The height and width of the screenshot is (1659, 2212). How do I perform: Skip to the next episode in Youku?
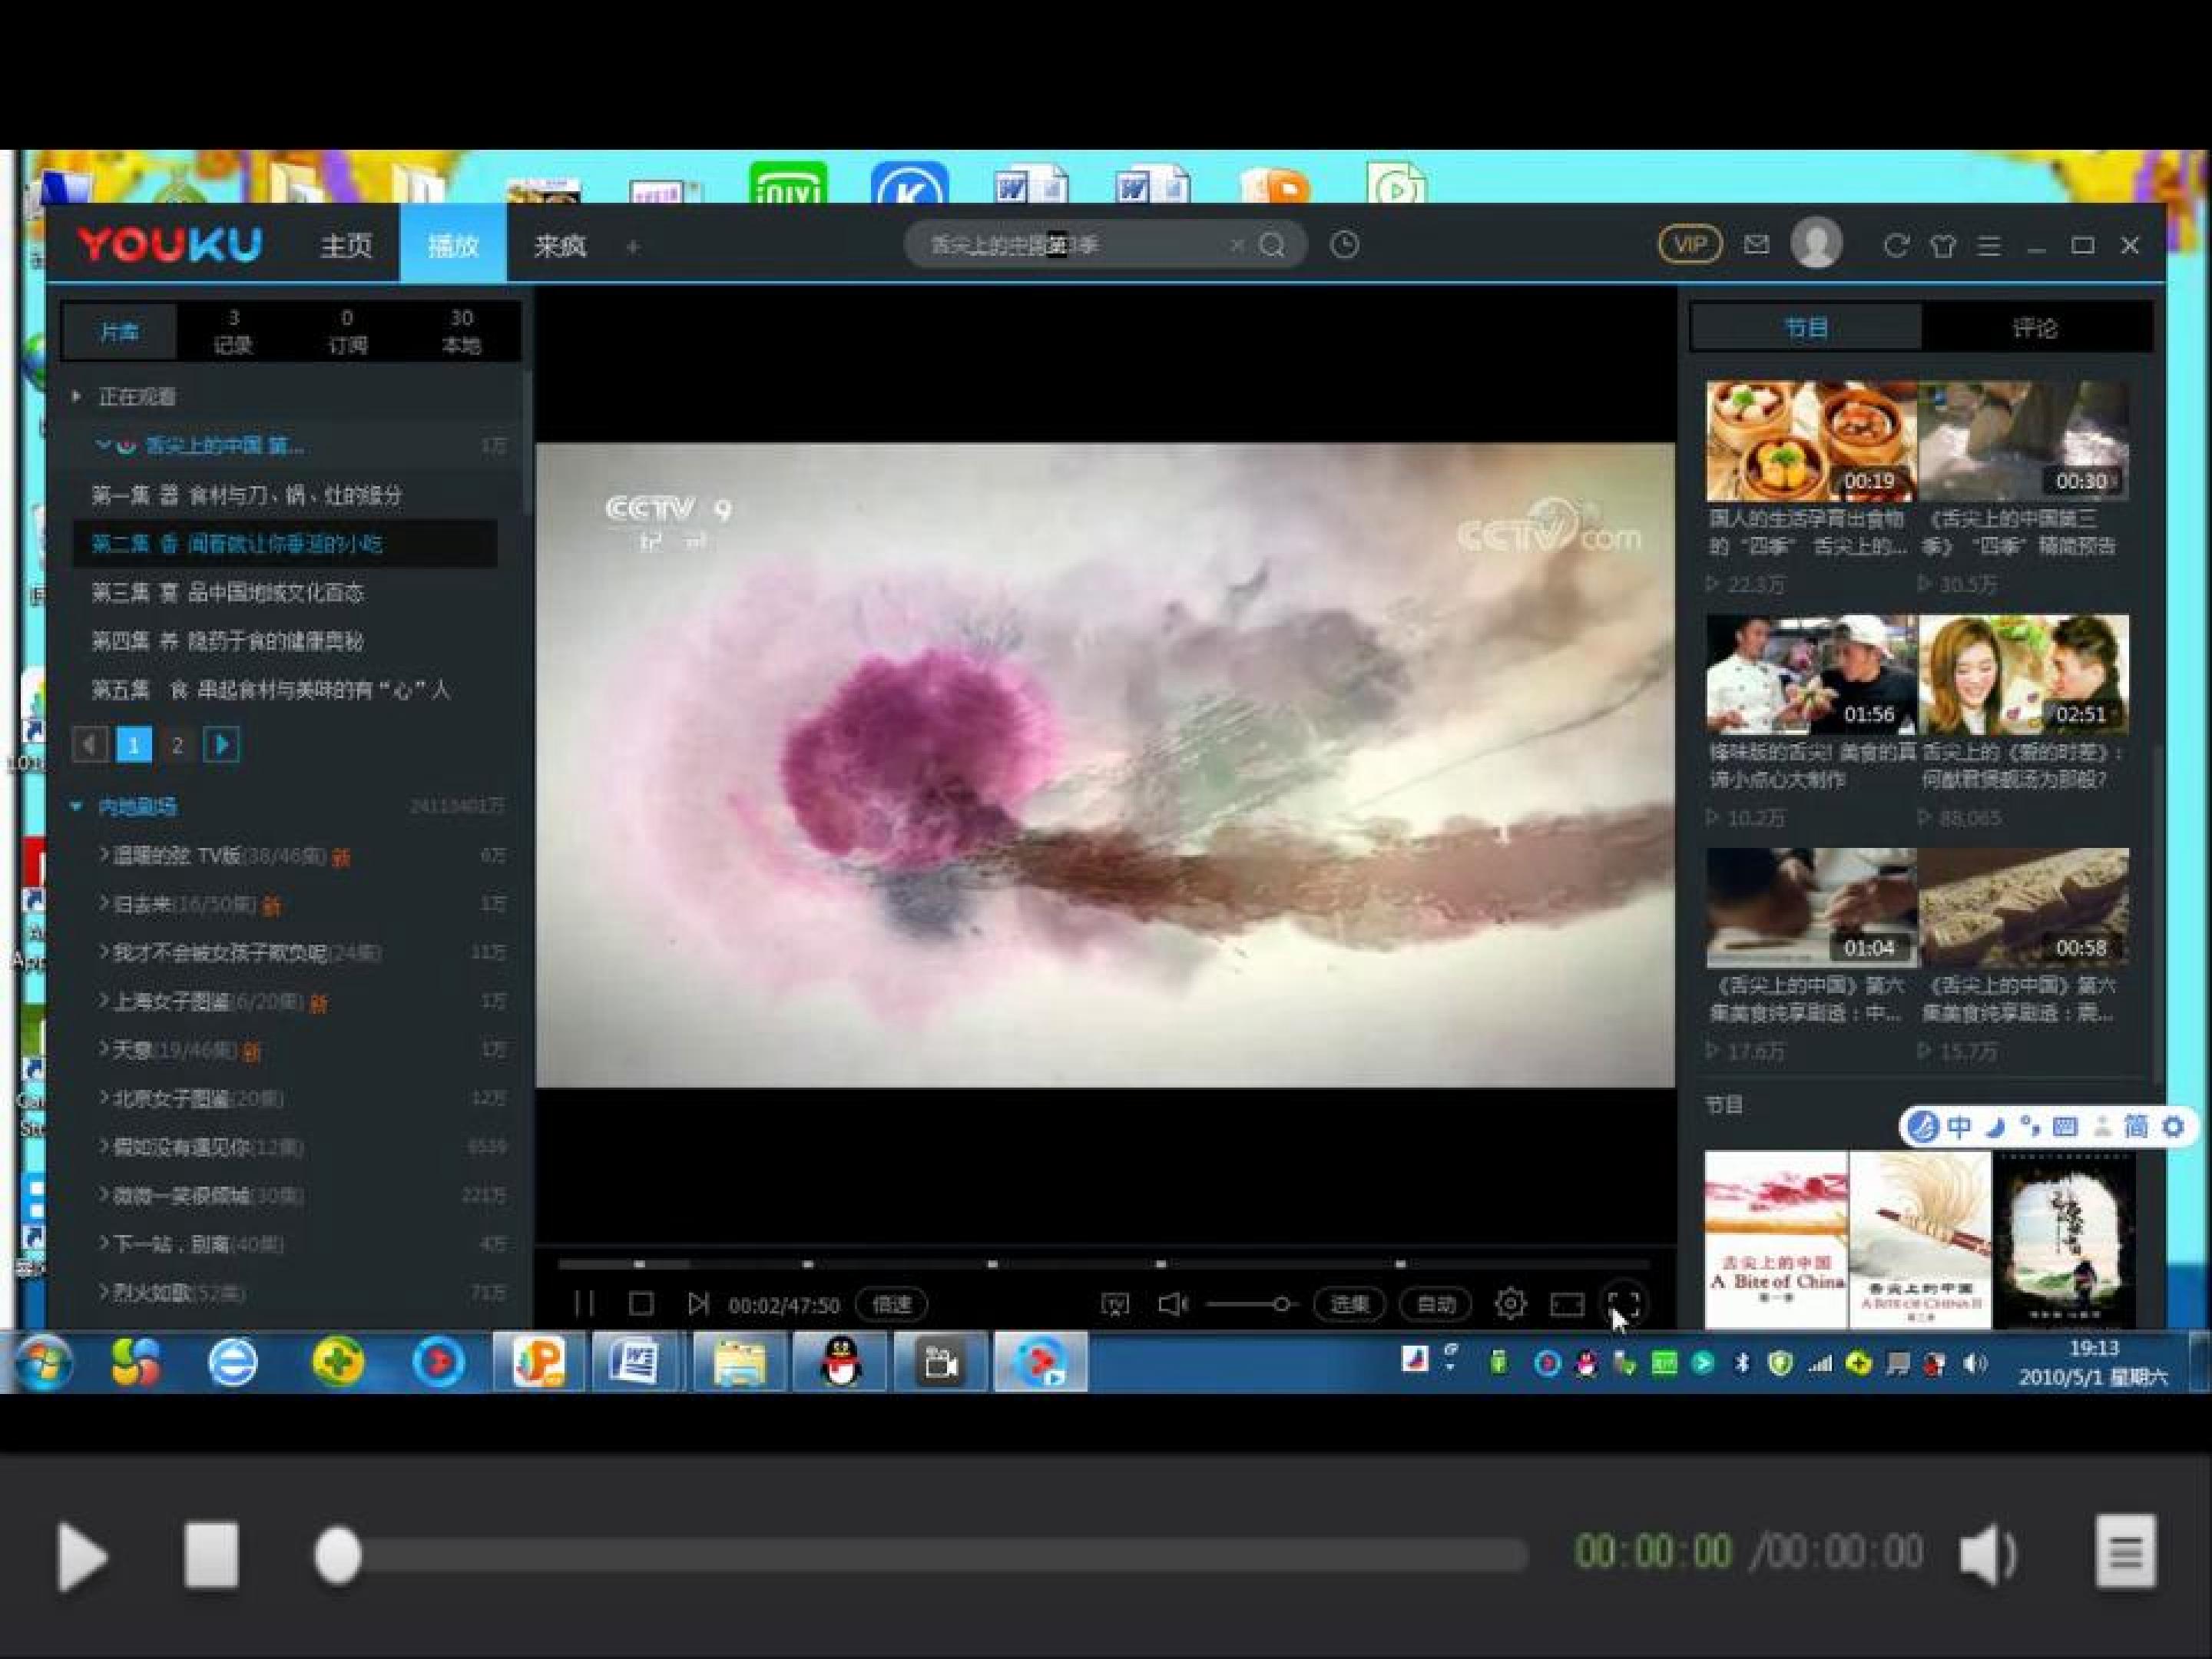698,1304
